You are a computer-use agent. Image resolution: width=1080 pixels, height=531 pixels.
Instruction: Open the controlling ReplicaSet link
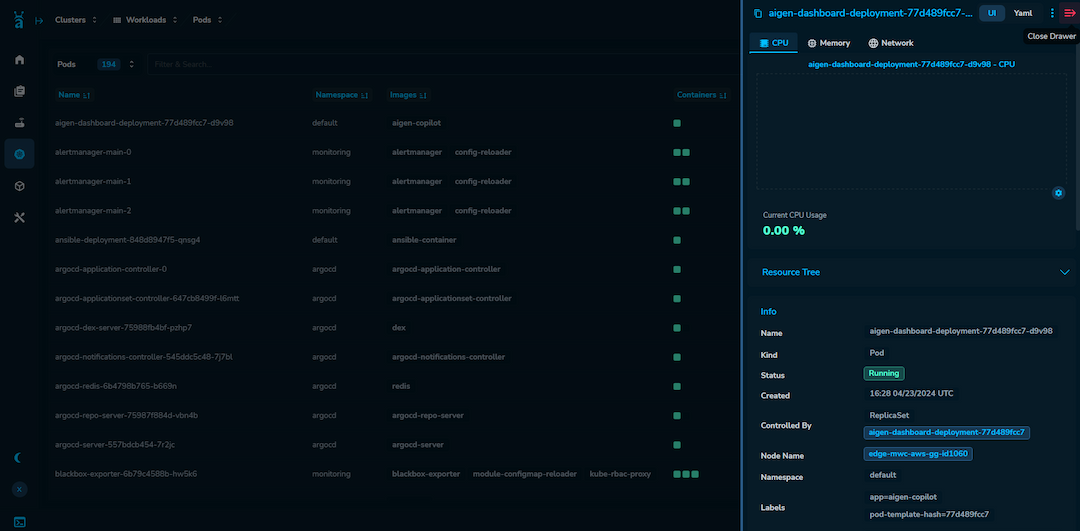click(946, 433)
